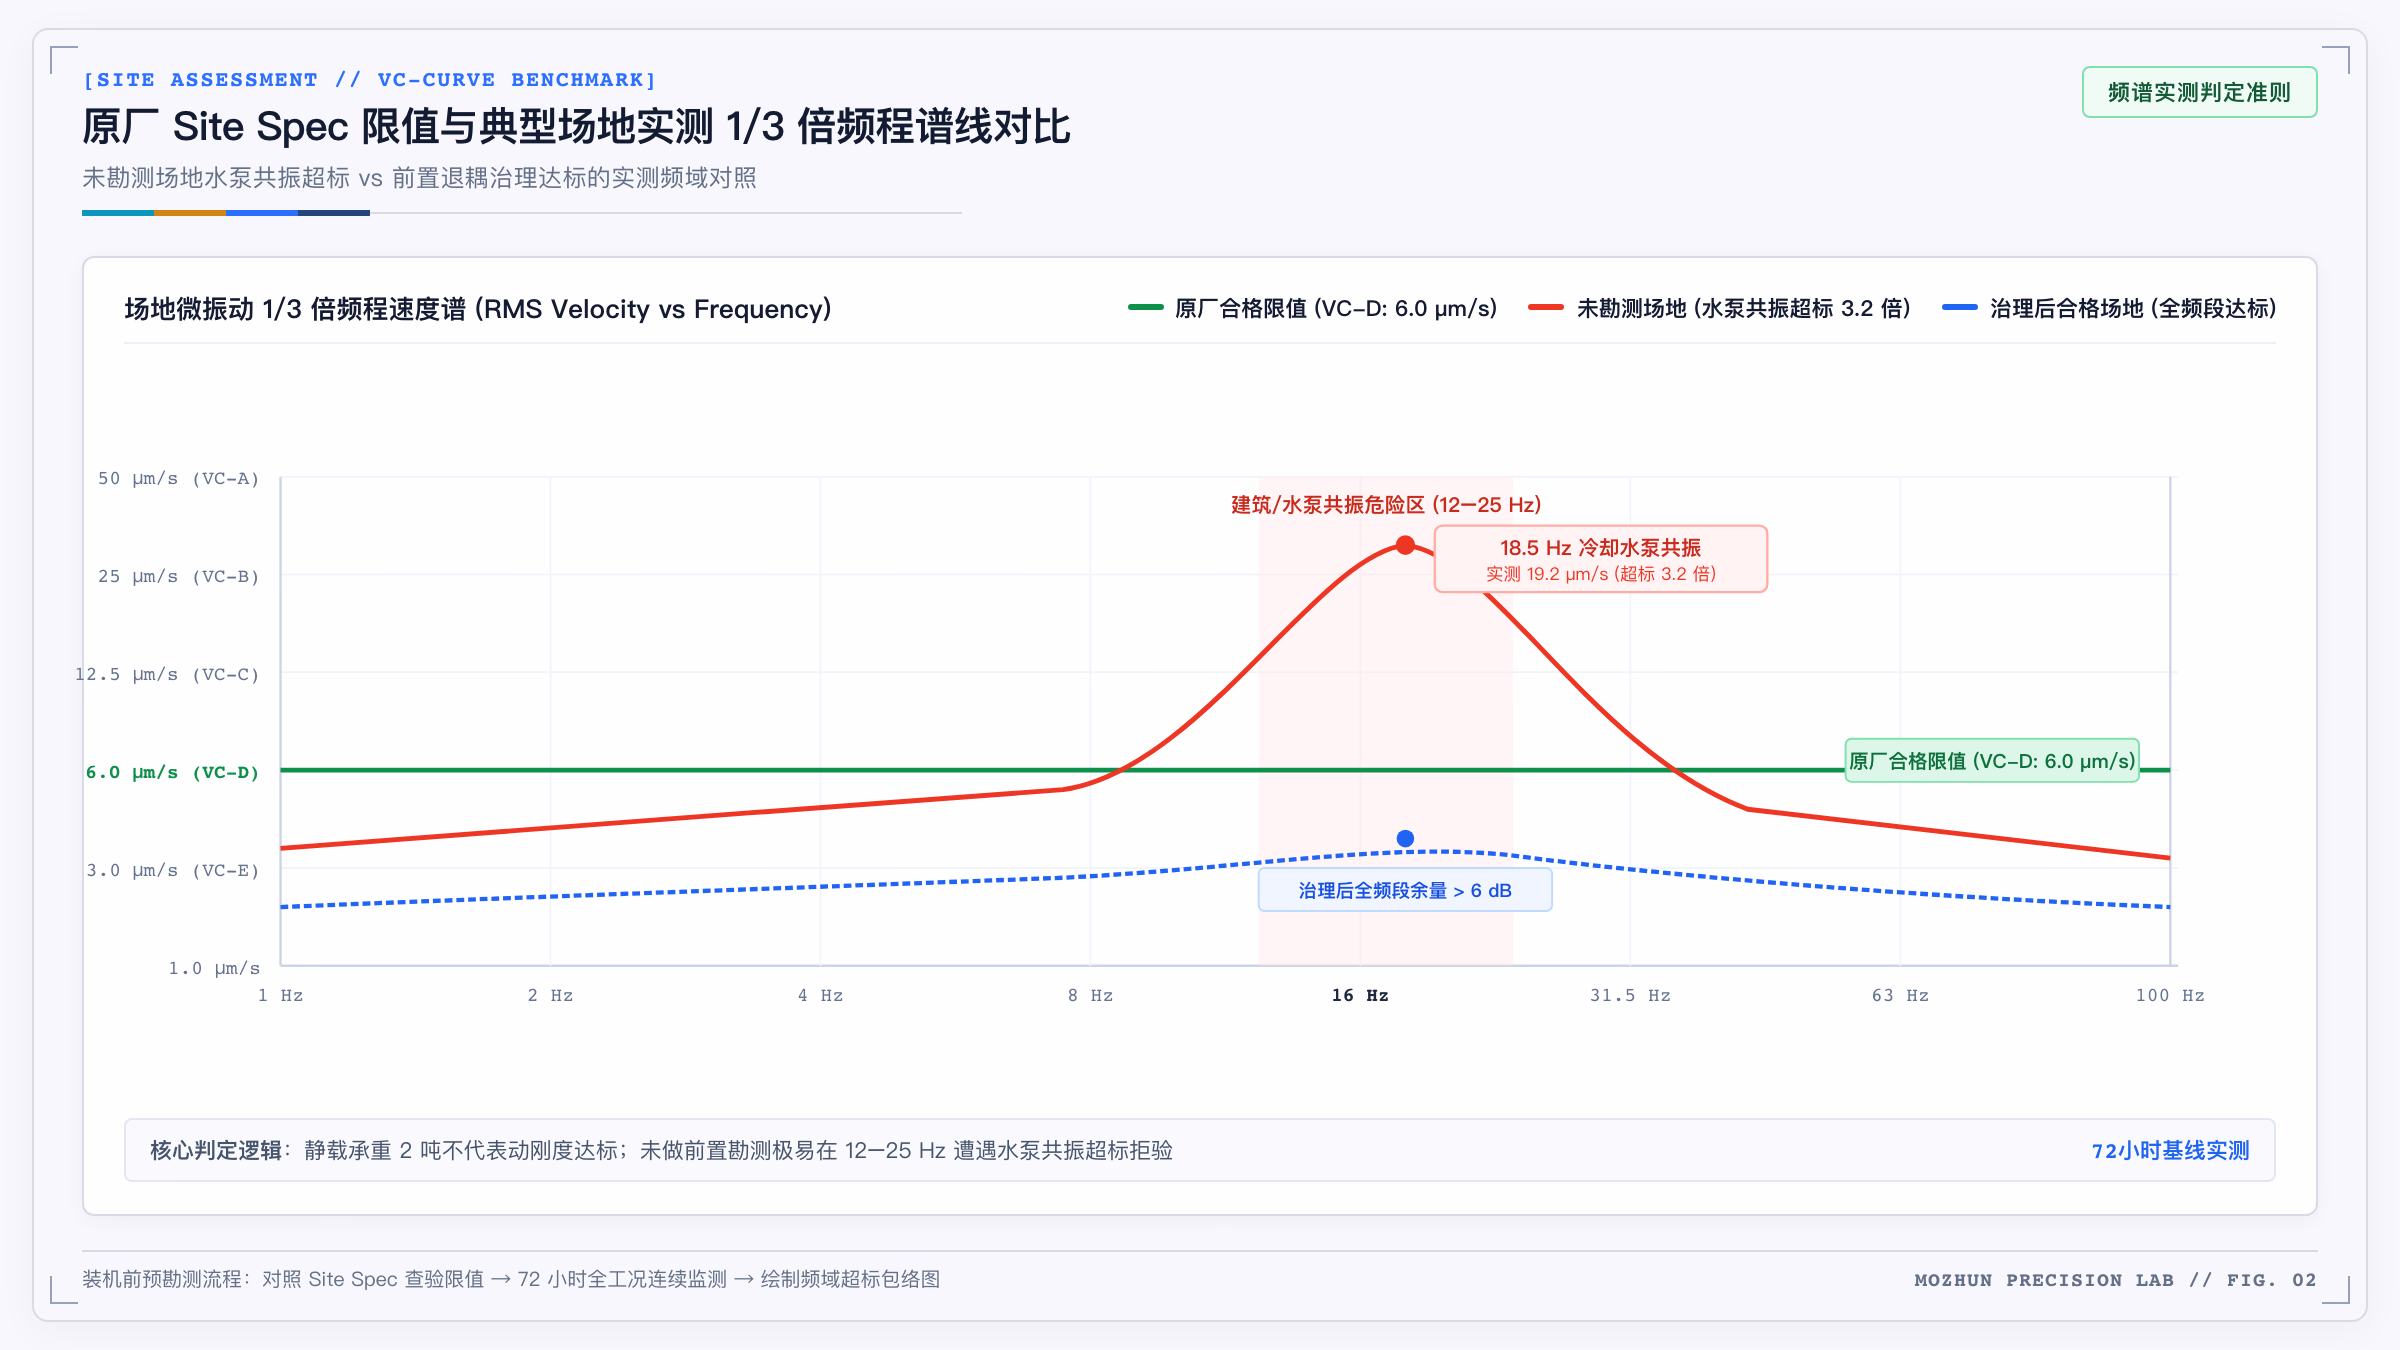
Task: Click the 2 Hz axis label
Action: (x=550, y=995)
